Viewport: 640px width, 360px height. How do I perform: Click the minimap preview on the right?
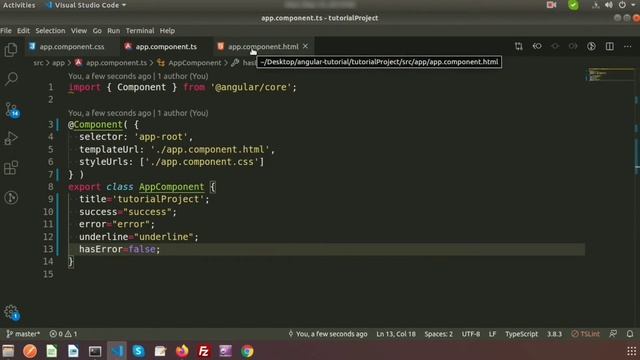[610, 75]
